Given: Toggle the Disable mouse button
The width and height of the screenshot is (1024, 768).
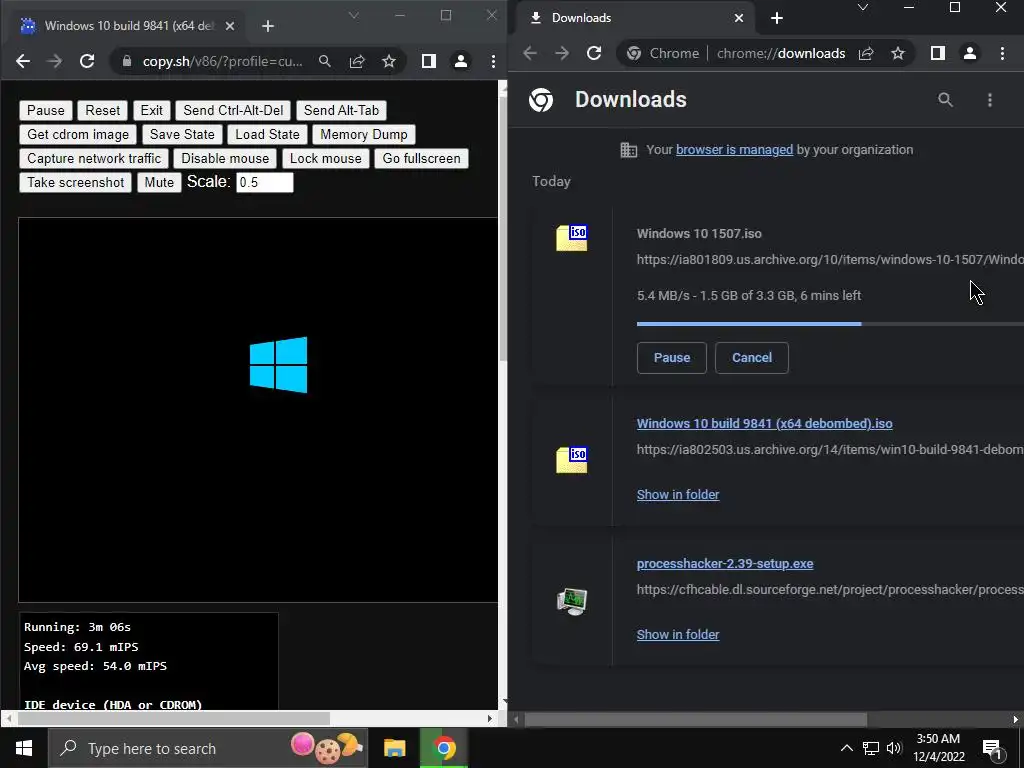Looking at the screenshot, I should [225, 159].
